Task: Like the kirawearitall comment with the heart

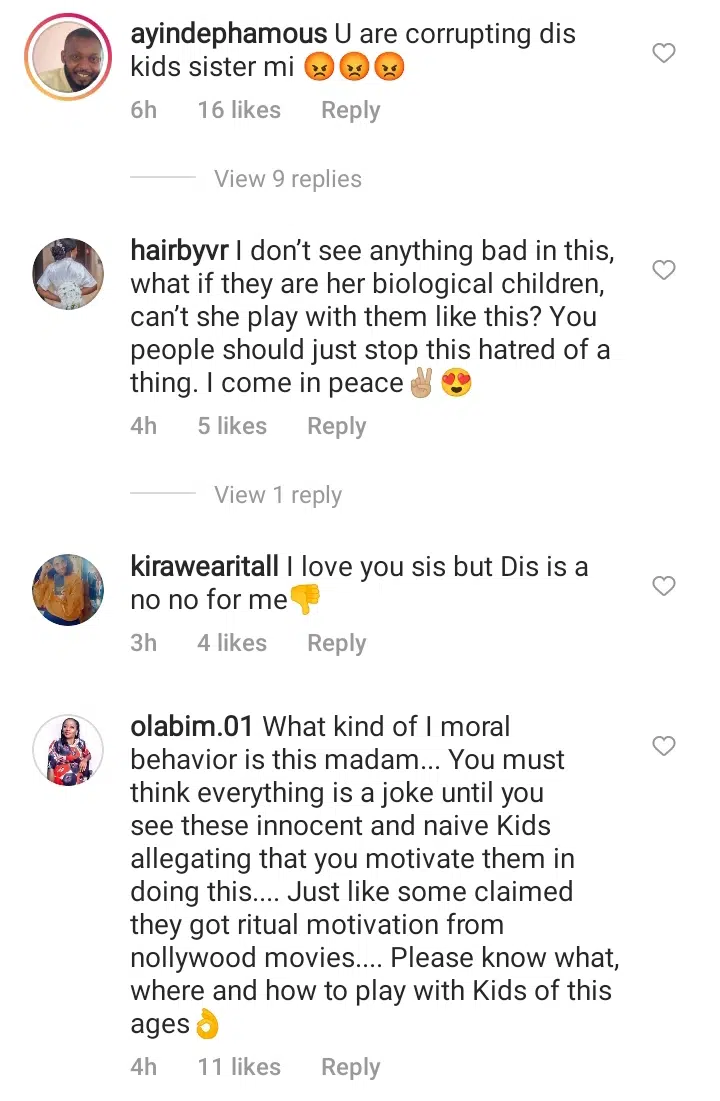Action: tap(664, 586)
